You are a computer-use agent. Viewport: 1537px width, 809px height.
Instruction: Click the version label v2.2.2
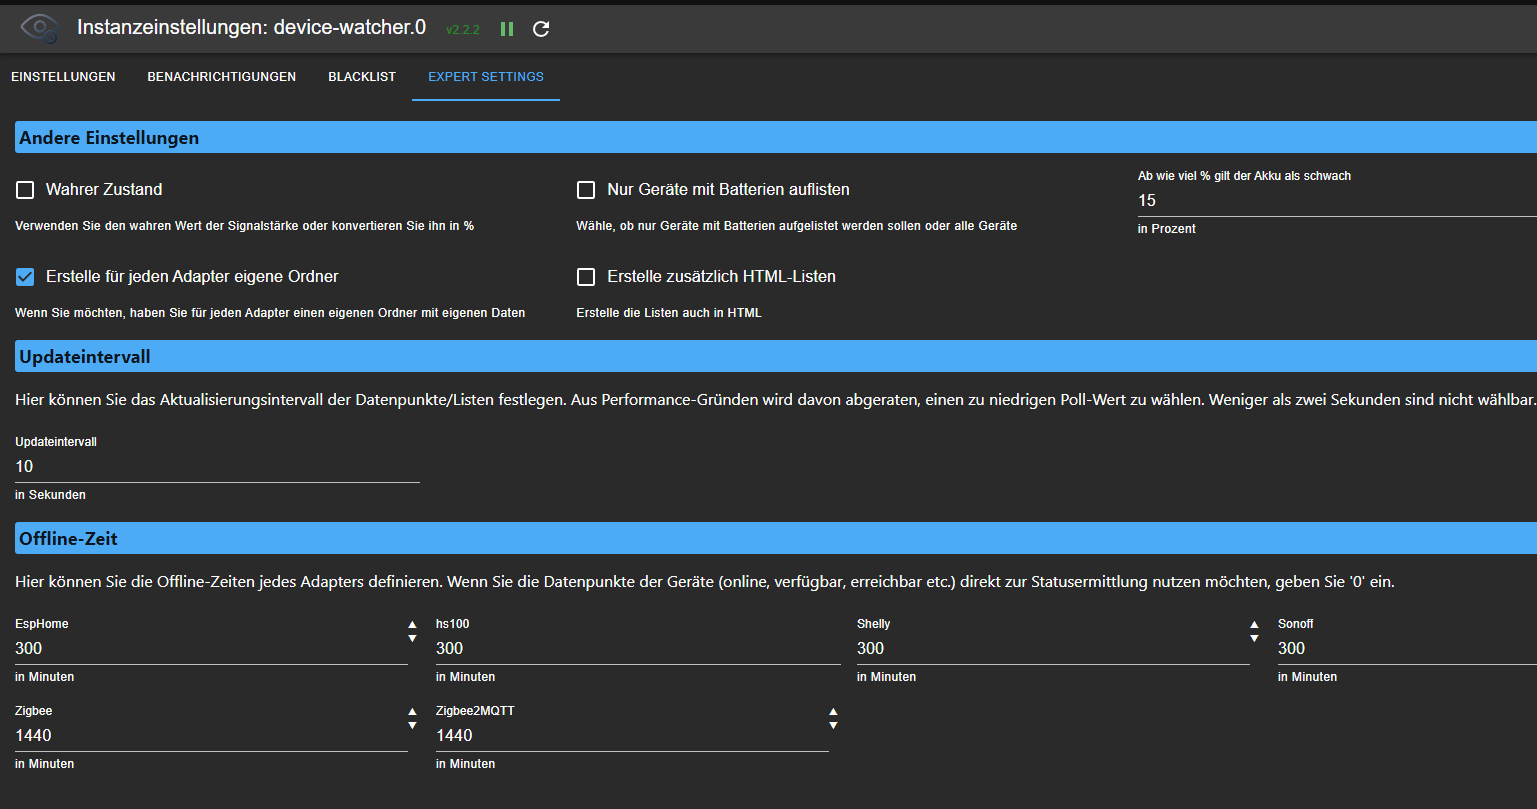click(x=463, y=30)
